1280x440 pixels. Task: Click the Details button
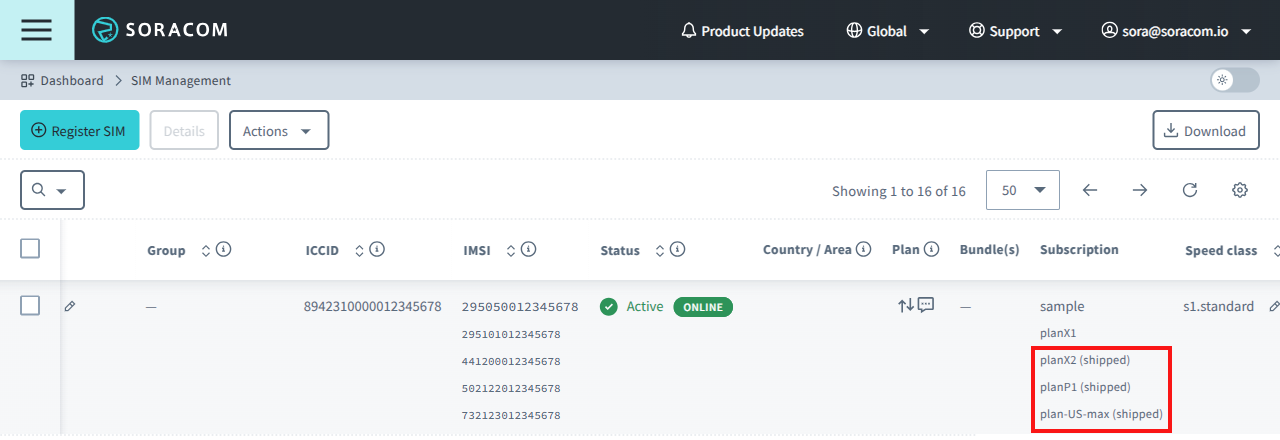tap(184, 130)
